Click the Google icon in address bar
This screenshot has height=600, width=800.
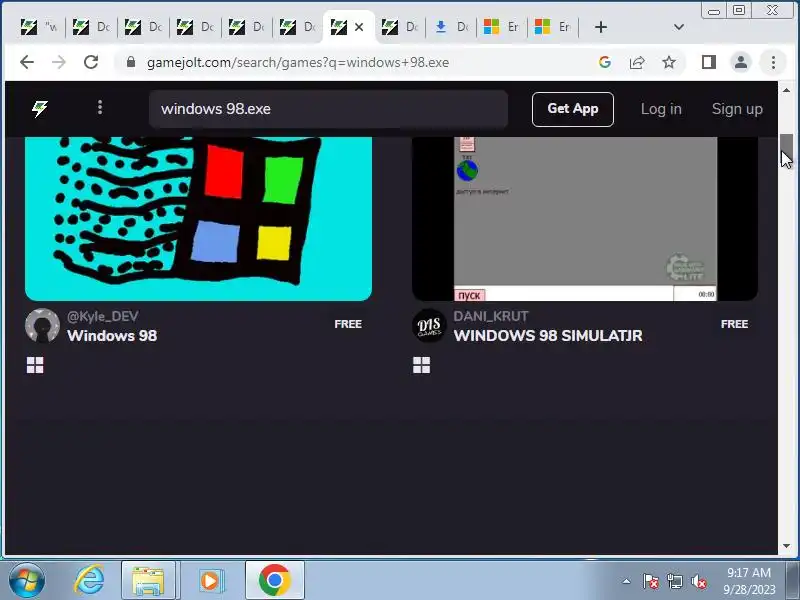point(605,62)
